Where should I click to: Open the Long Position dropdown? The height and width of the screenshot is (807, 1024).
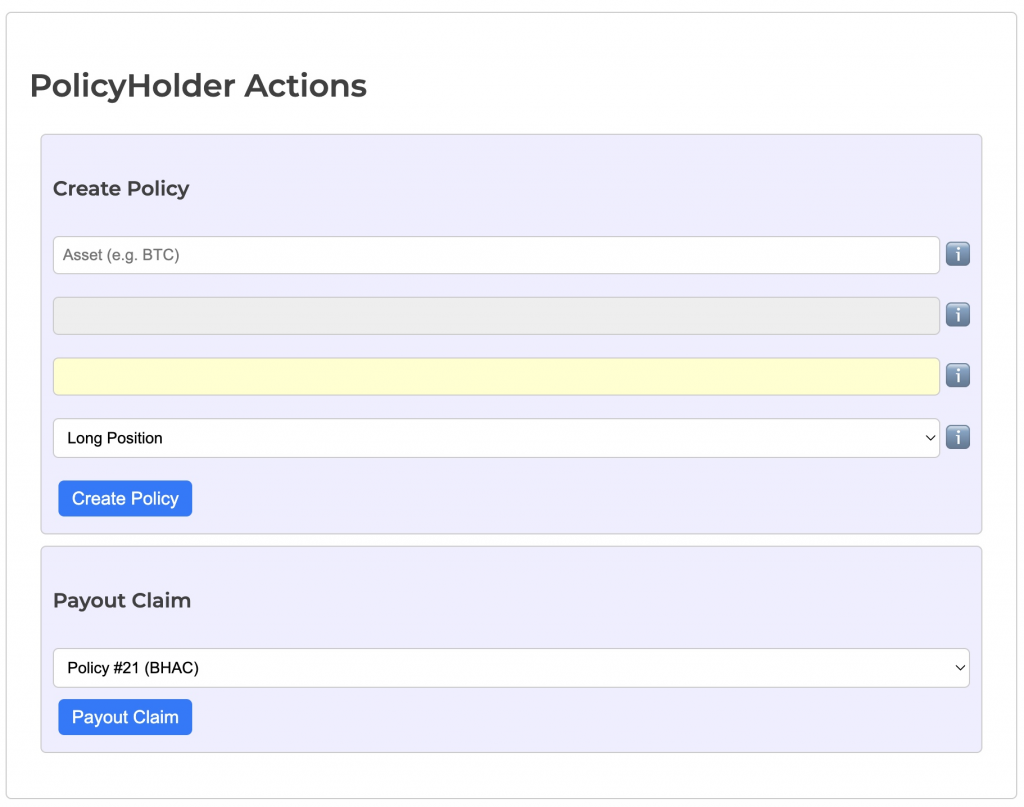click(495, 438)
